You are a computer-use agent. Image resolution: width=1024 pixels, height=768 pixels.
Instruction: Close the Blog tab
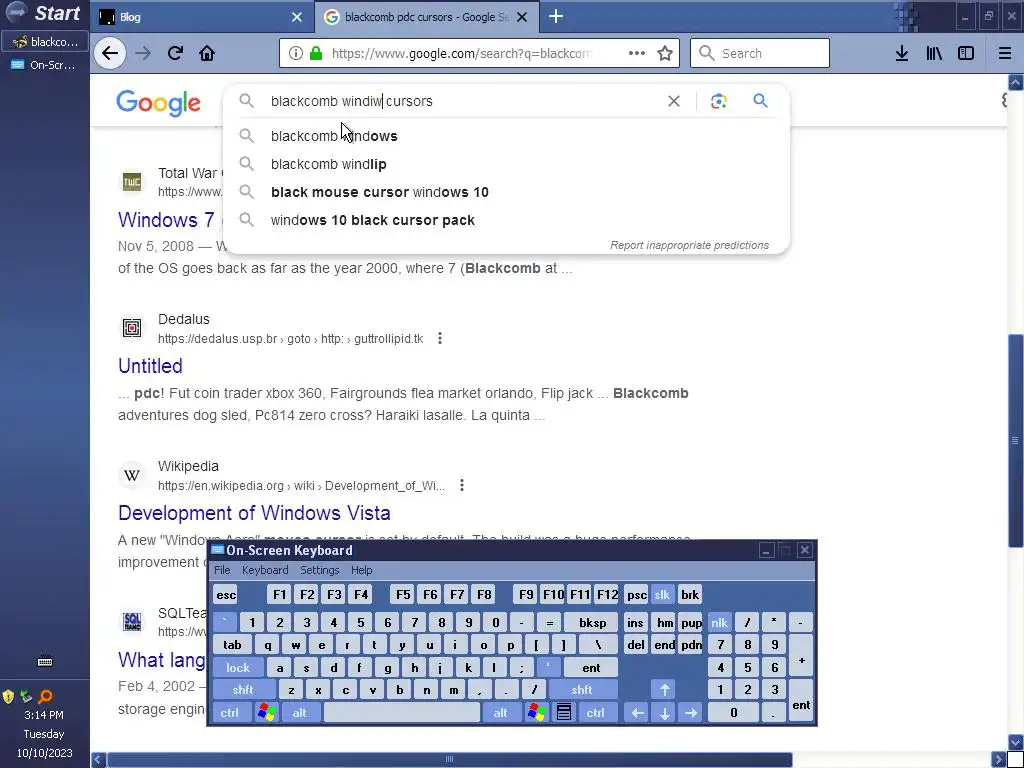pos(296,17)
